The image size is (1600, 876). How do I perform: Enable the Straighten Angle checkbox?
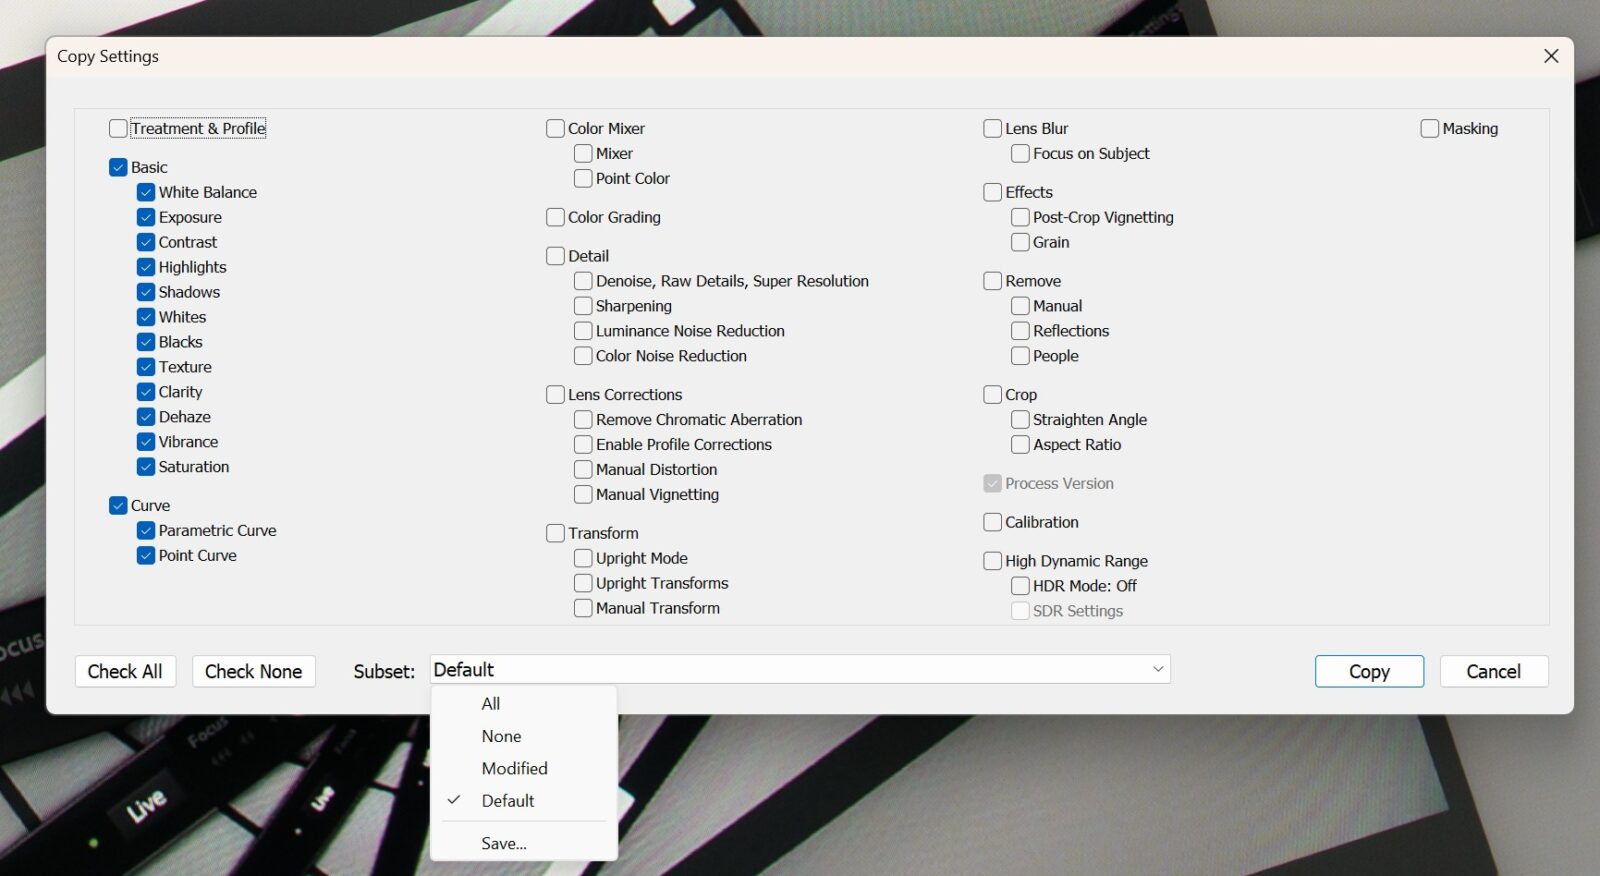(x=1020, y=420)
